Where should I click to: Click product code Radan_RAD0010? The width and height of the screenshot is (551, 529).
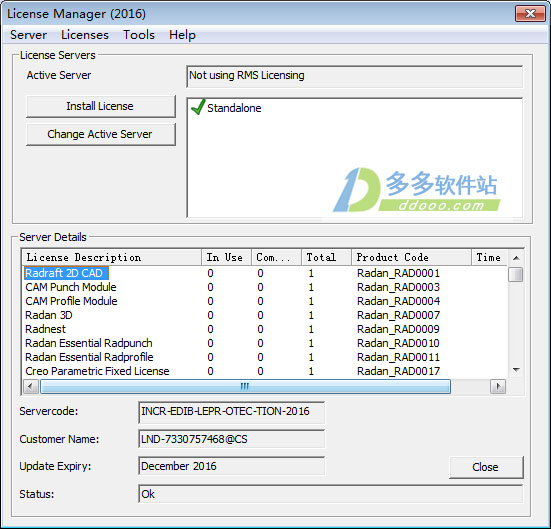pos(398,343)
